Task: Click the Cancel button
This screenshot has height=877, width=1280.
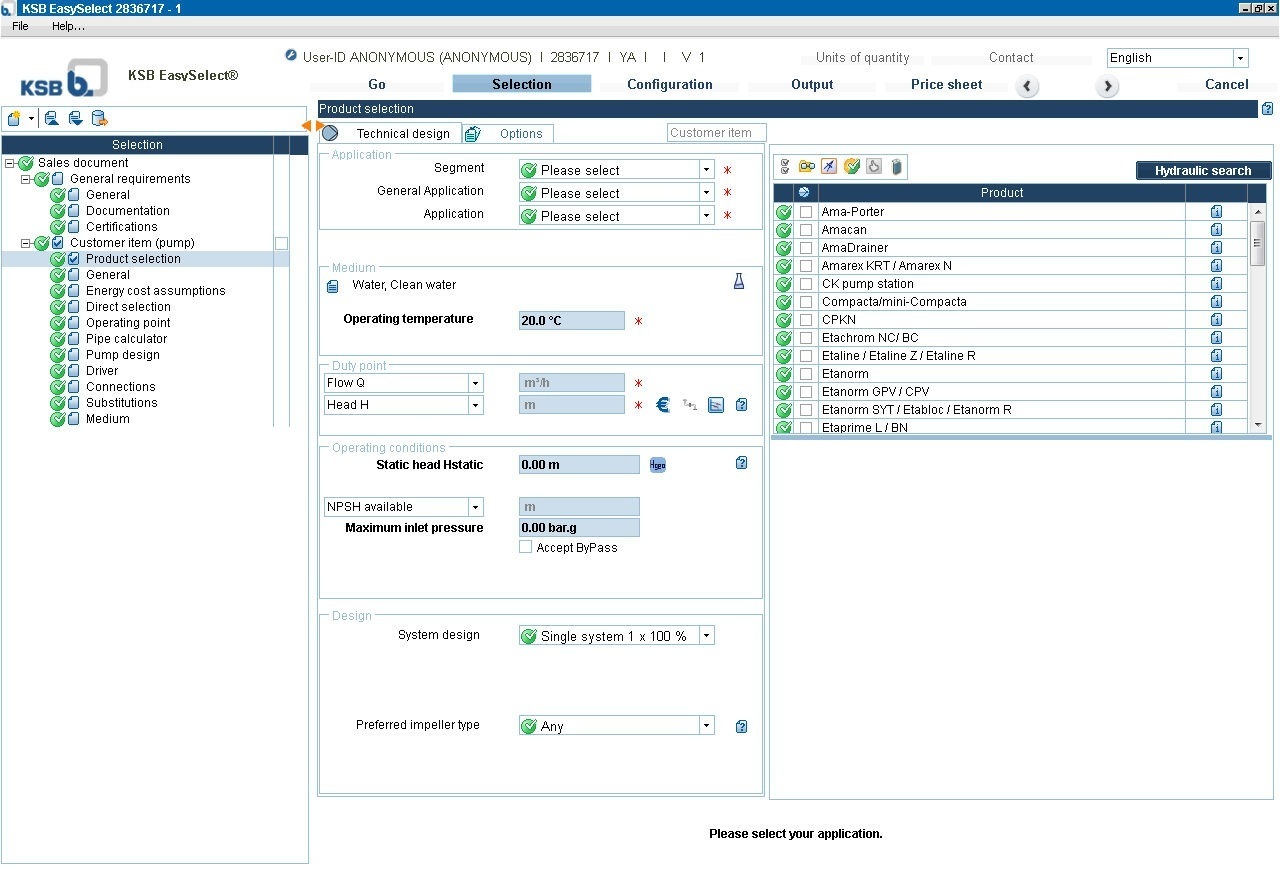Action: (x=1226, y=84)
